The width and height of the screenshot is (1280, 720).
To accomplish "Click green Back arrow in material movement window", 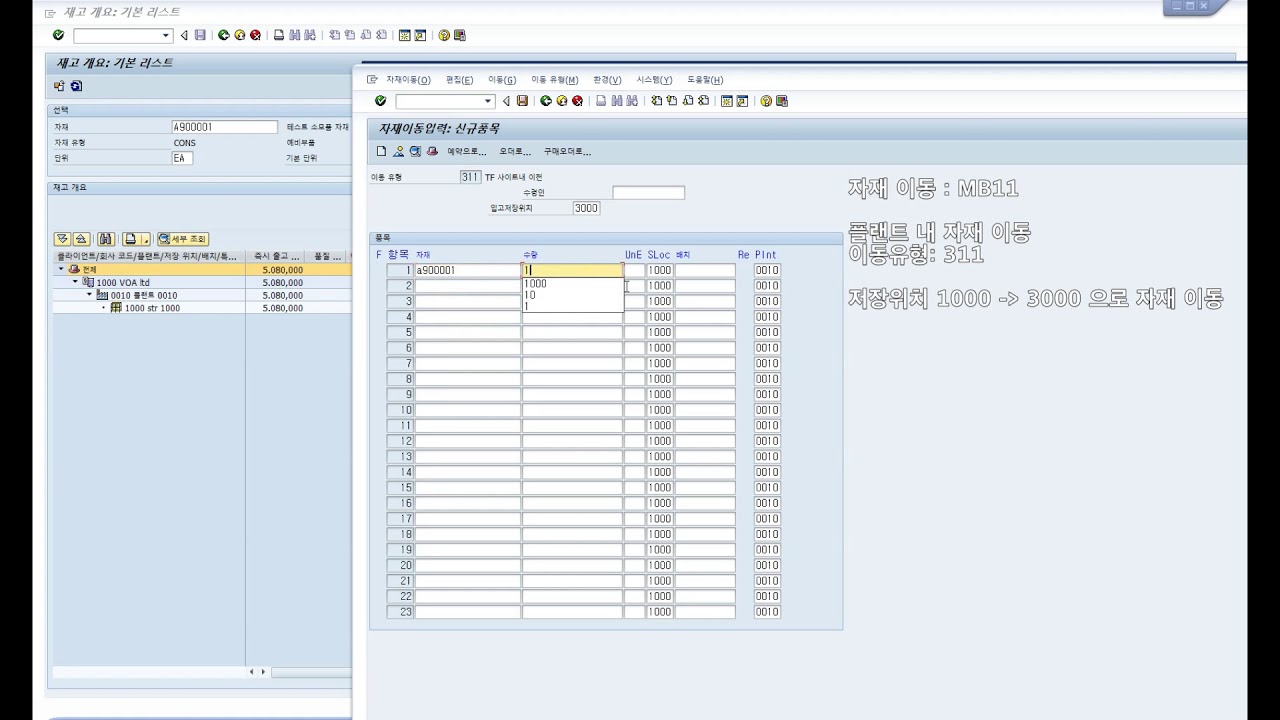I will (x=546, y=101).
